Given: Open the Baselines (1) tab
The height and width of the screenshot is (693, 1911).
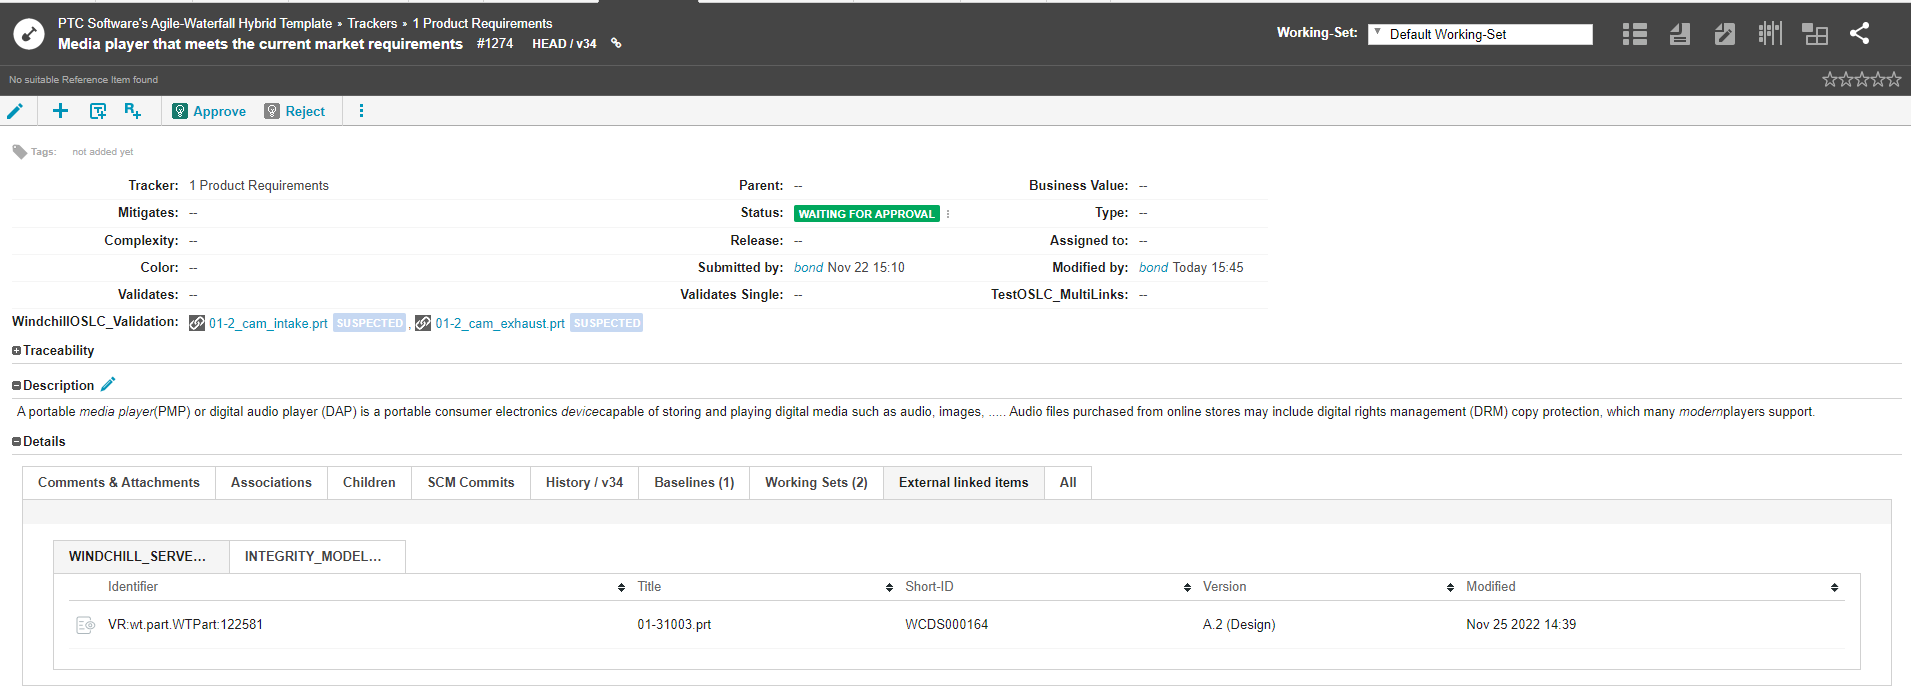Looking at the screenshot, I should [x=694, y=483].
